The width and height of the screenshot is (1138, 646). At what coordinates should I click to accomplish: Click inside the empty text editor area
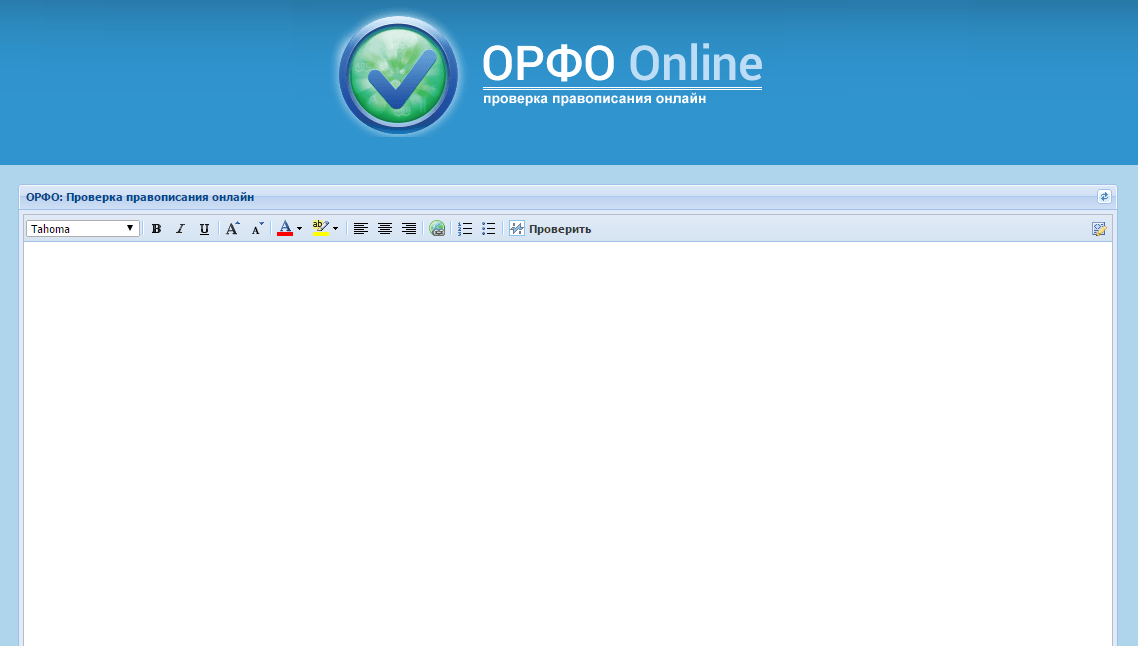click(x=567, y=440)
